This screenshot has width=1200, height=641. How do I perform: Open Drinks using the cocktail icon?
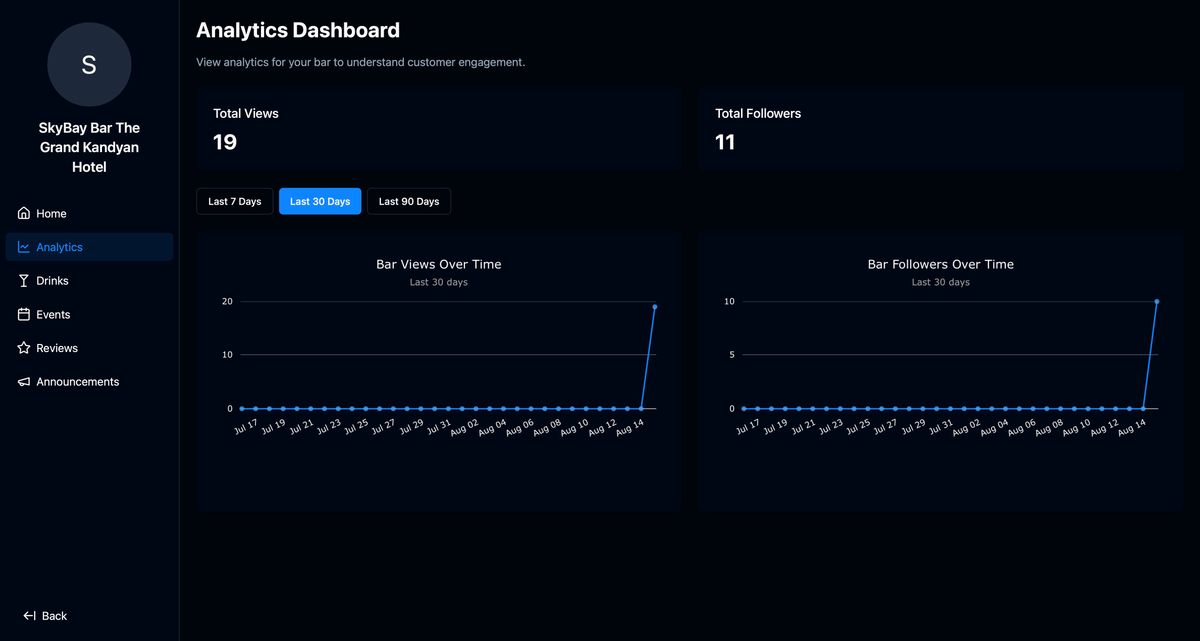coord(20,280)
